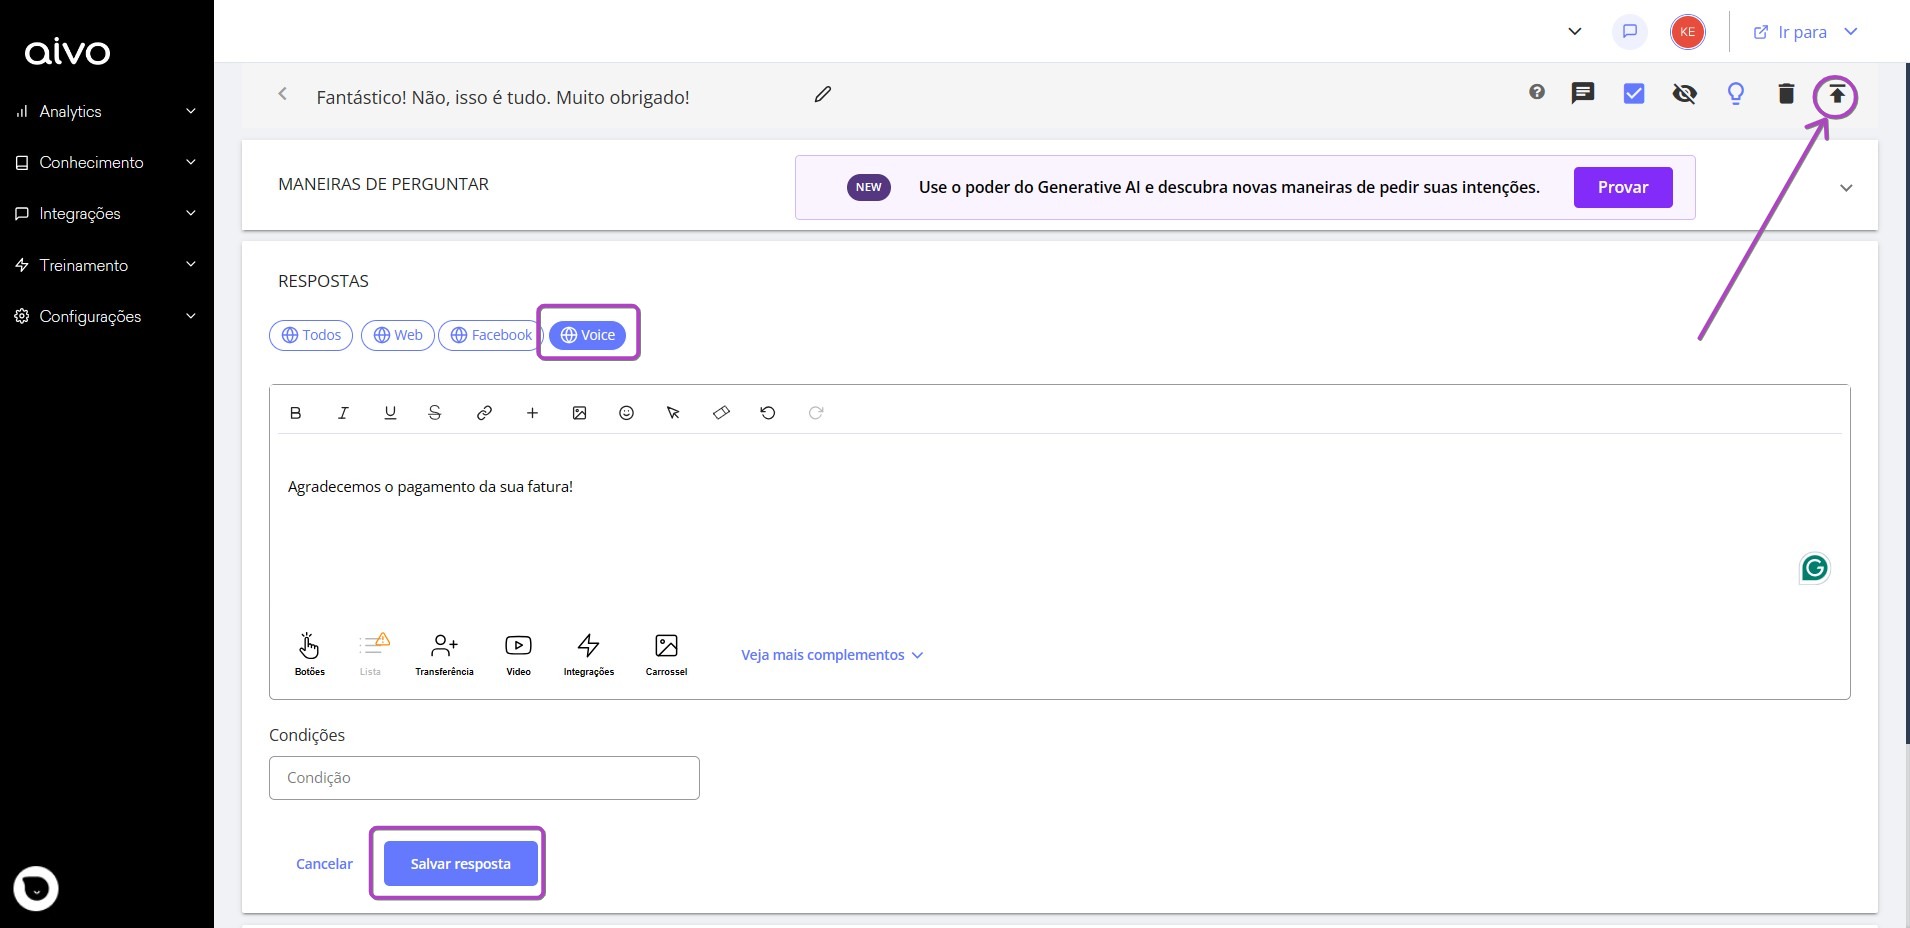1910x928 pixels.
Task: Toggle the hidden visibility eye icon
Action: tap(1685, 94)
